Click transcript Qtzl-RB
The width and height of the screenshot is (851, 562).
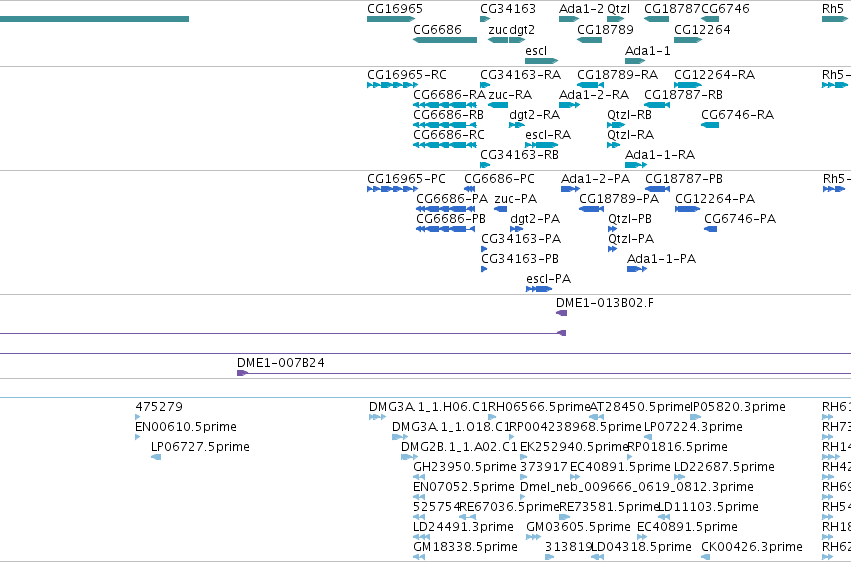(616, 125)
